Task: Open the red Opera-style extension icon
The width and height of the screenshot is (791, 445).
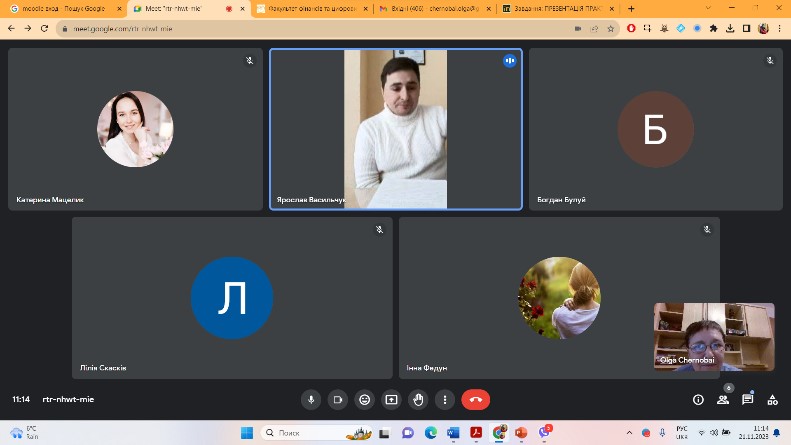Action: click(631, 29)
